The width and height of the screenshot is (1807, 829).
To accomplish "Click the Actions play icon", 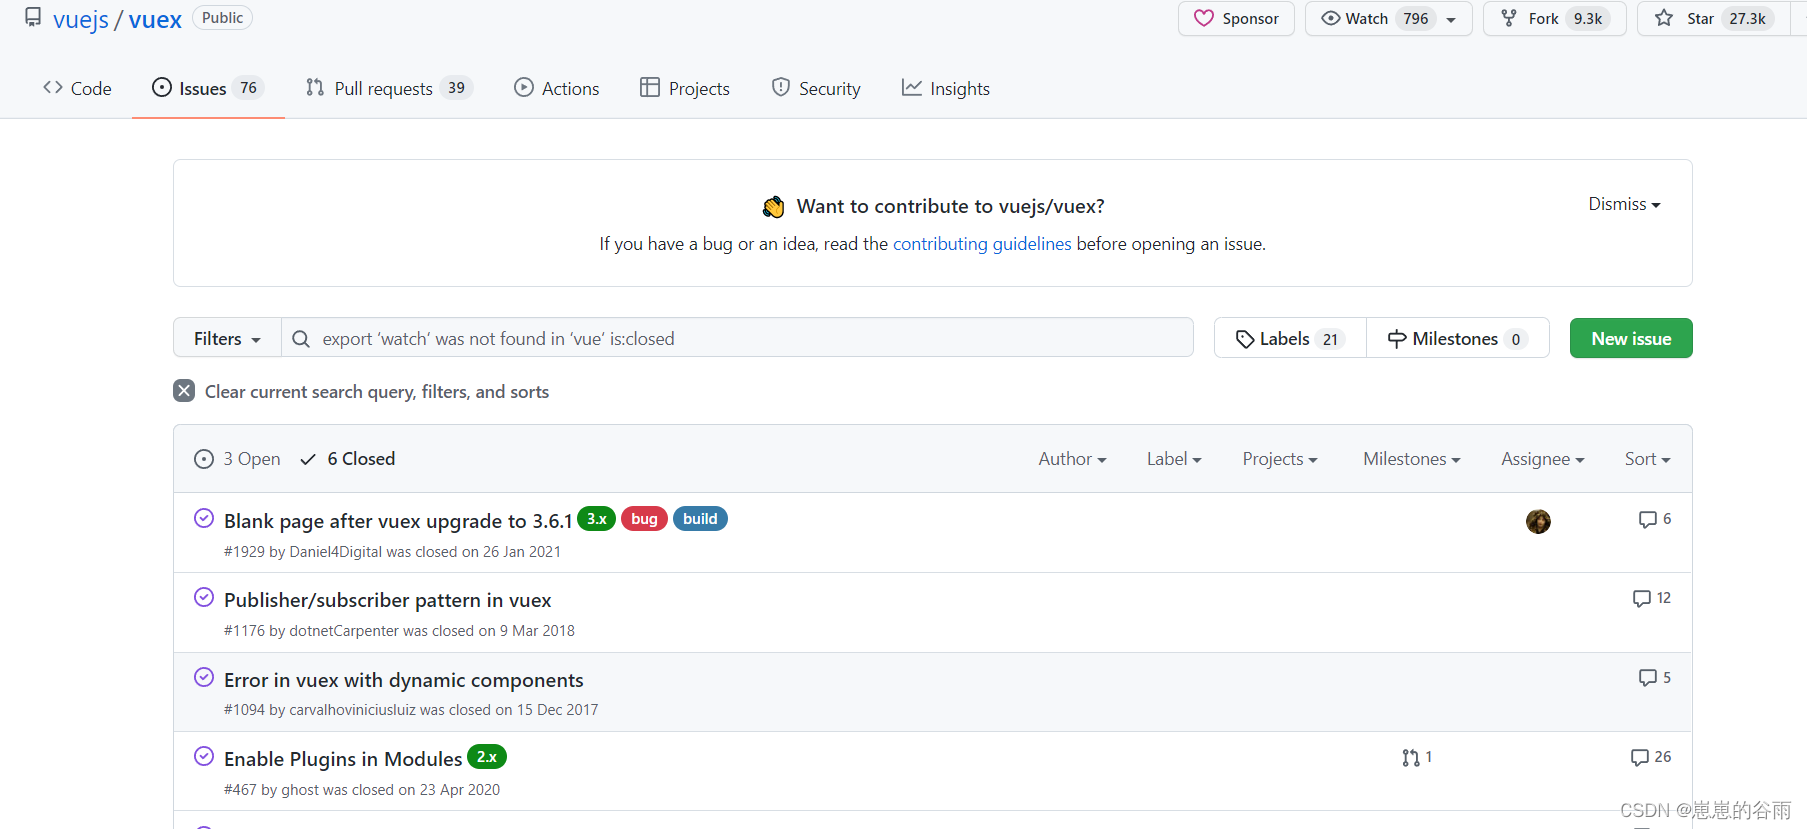I will pyautogui.click(x=524, y=88).
